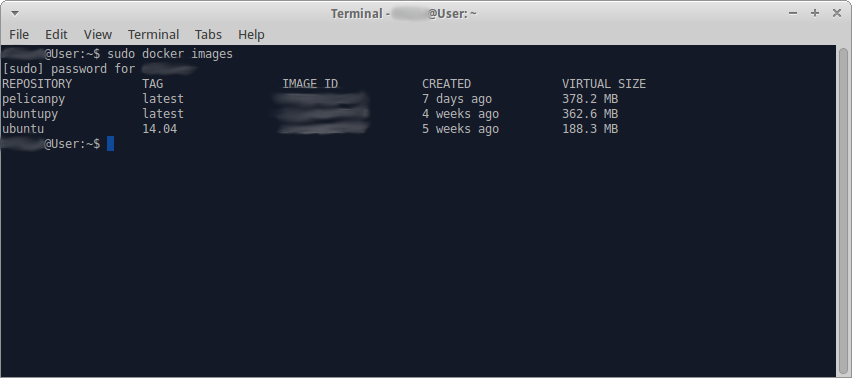Screen dimensions: 852x378
Task: Click the VIRTUAL SIZE column header
Action: tap(604, 84)
